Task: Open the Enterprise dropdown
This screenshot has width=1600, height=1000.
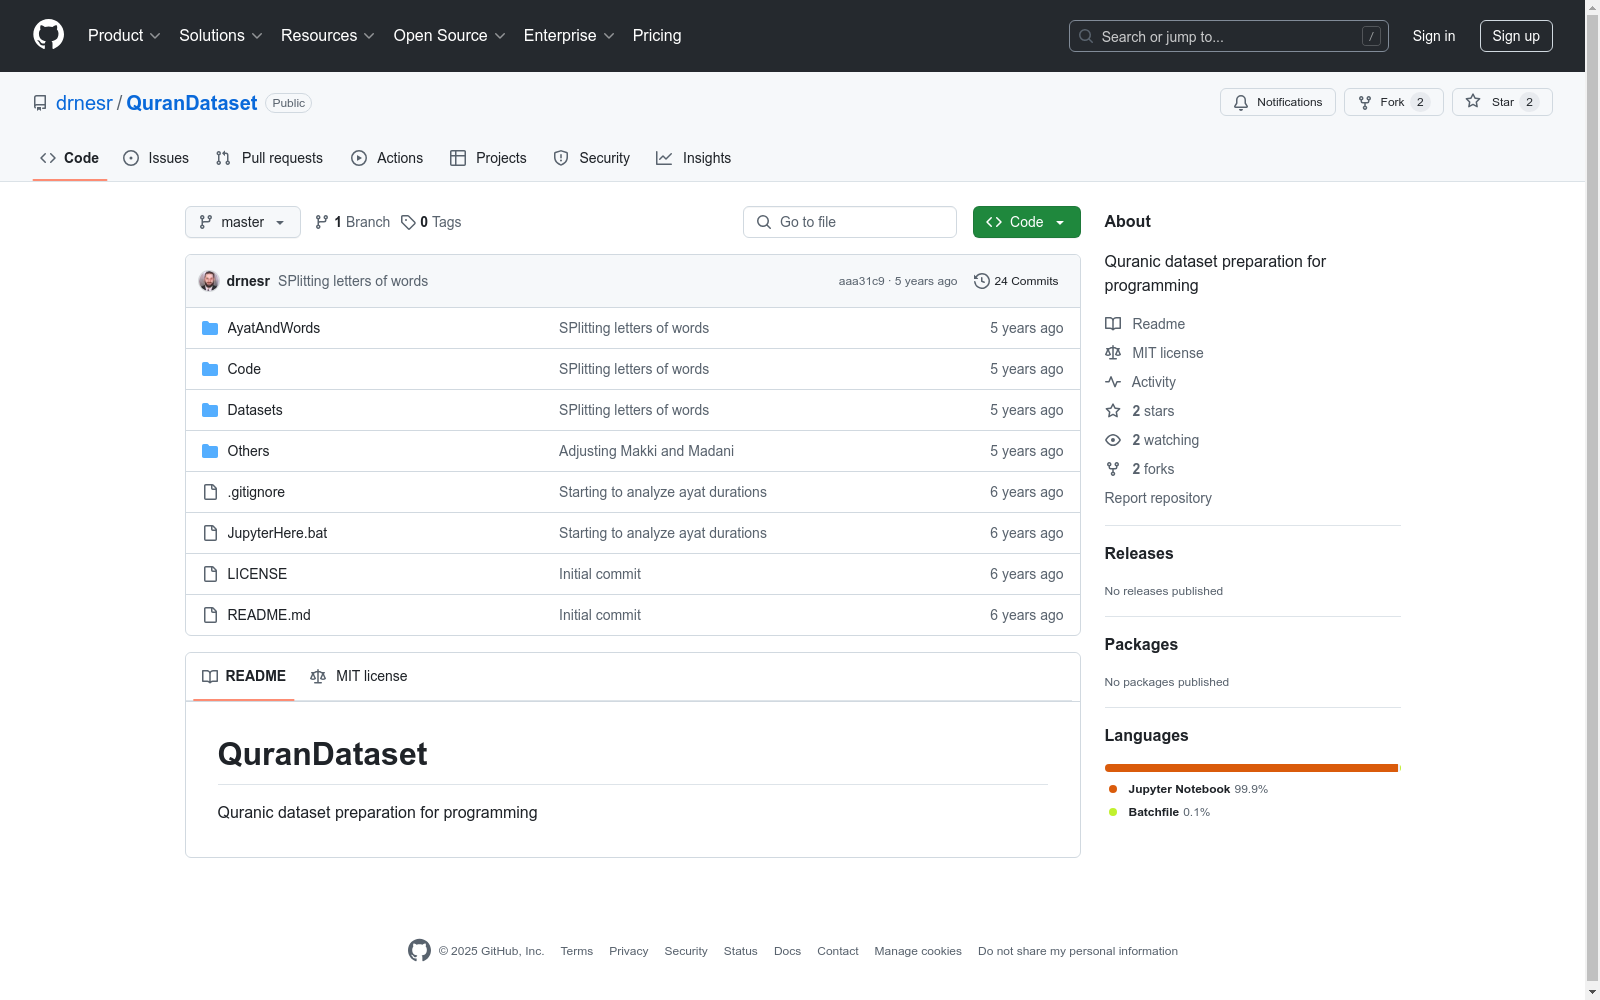Action: pos(569,36)
